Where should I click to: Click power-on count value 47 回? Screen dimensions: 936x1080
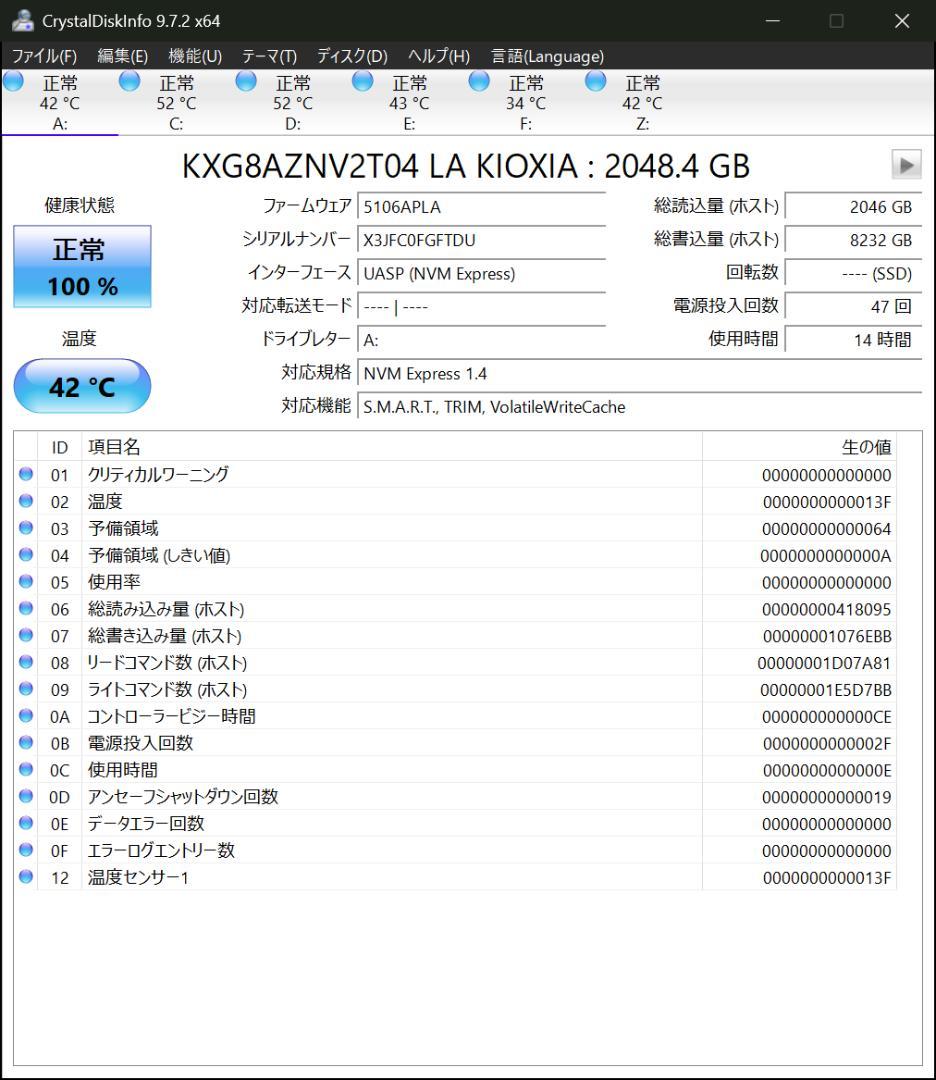coord(853,307)
